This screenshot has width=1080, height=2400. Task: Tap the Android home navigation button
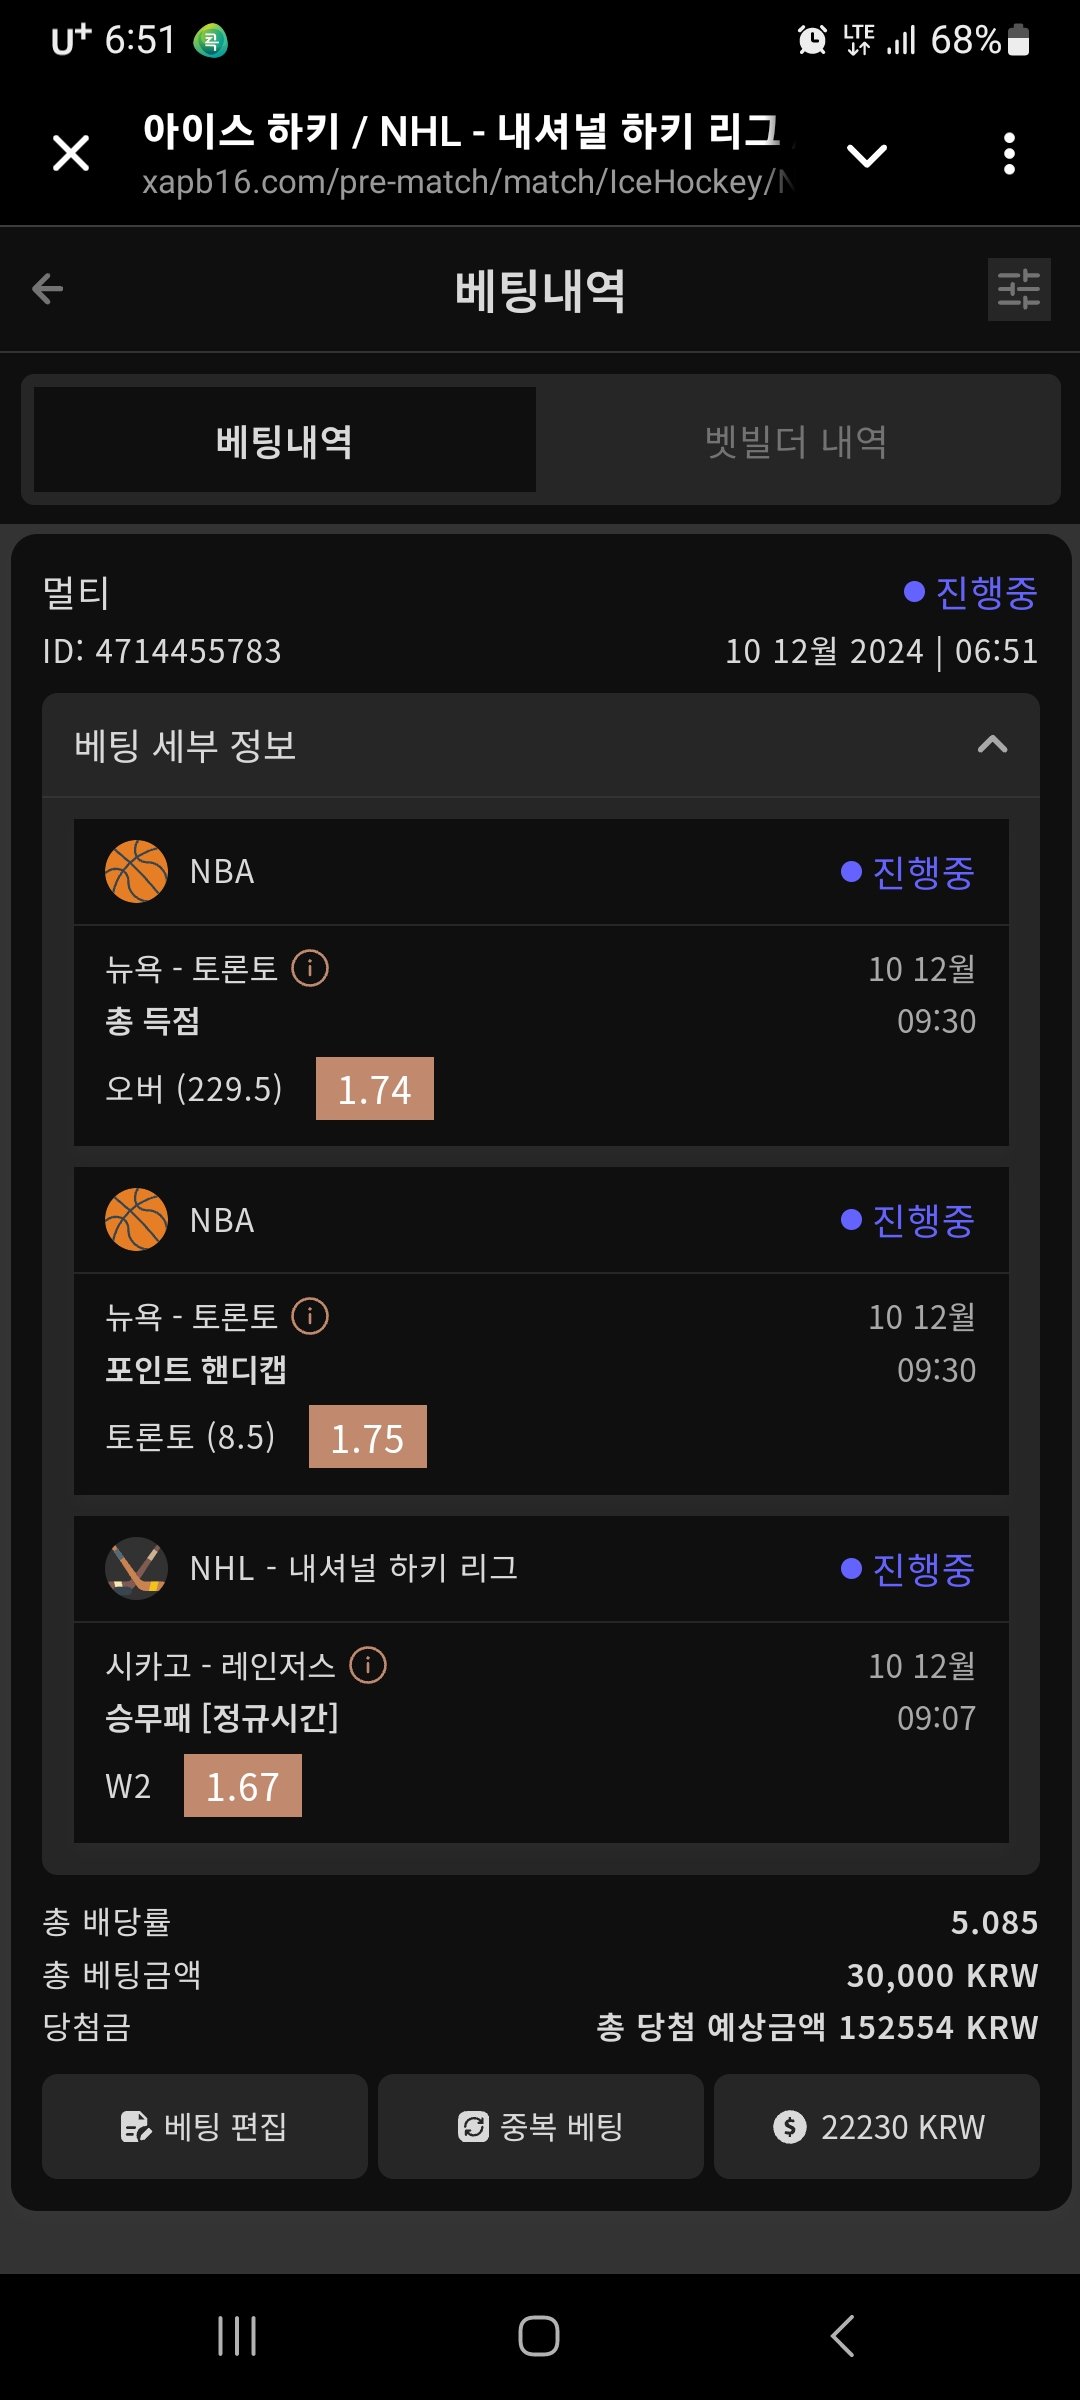click(x=539, y=2336)
